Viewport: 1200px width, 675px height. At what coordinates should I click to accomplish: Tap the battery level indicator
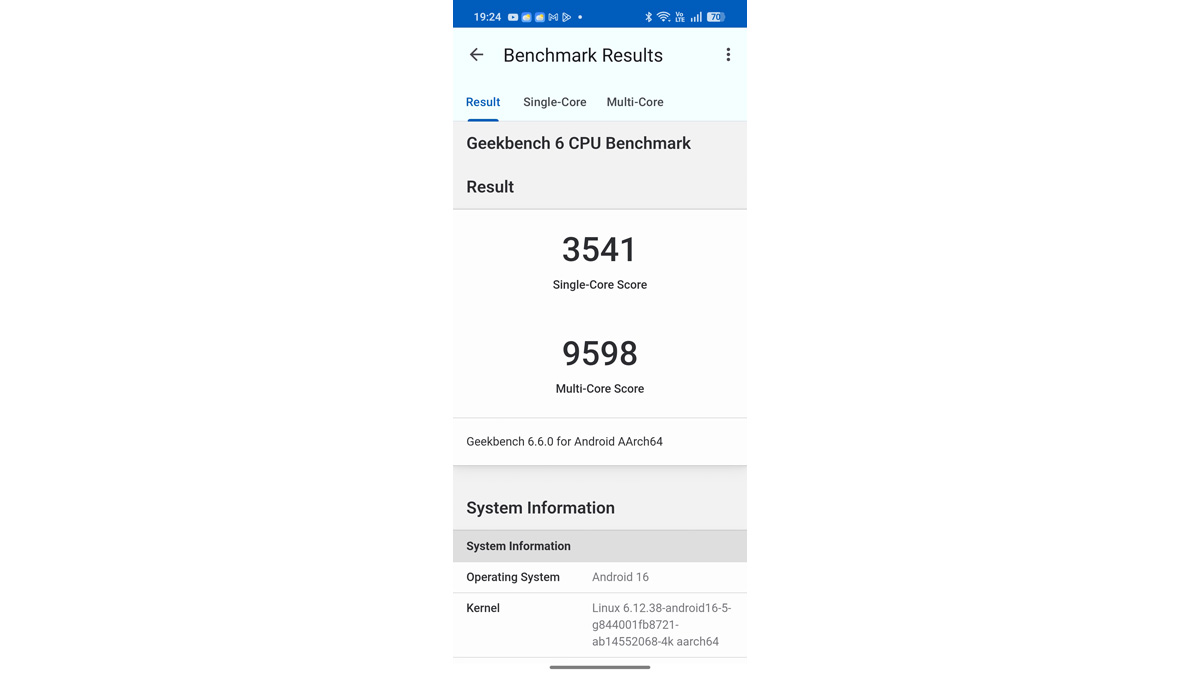pos(715,17)
